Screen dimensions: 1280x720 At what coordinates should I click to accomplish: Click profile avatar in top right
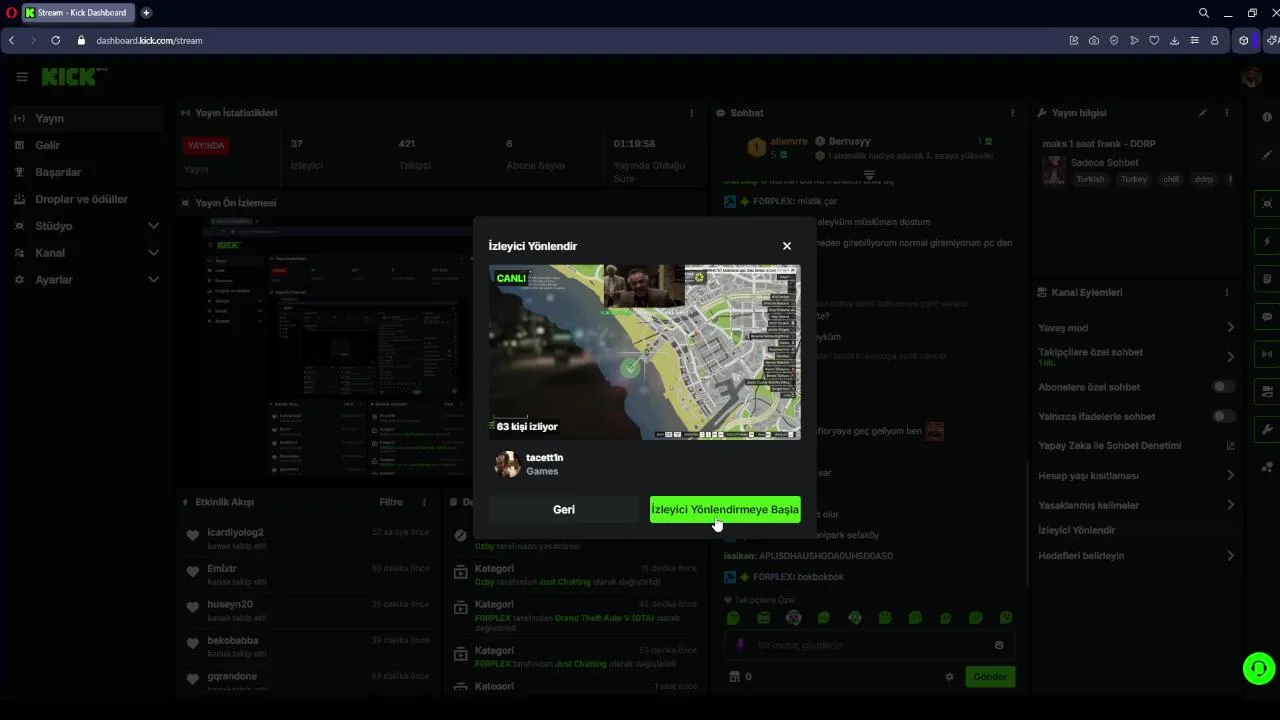1251,77
